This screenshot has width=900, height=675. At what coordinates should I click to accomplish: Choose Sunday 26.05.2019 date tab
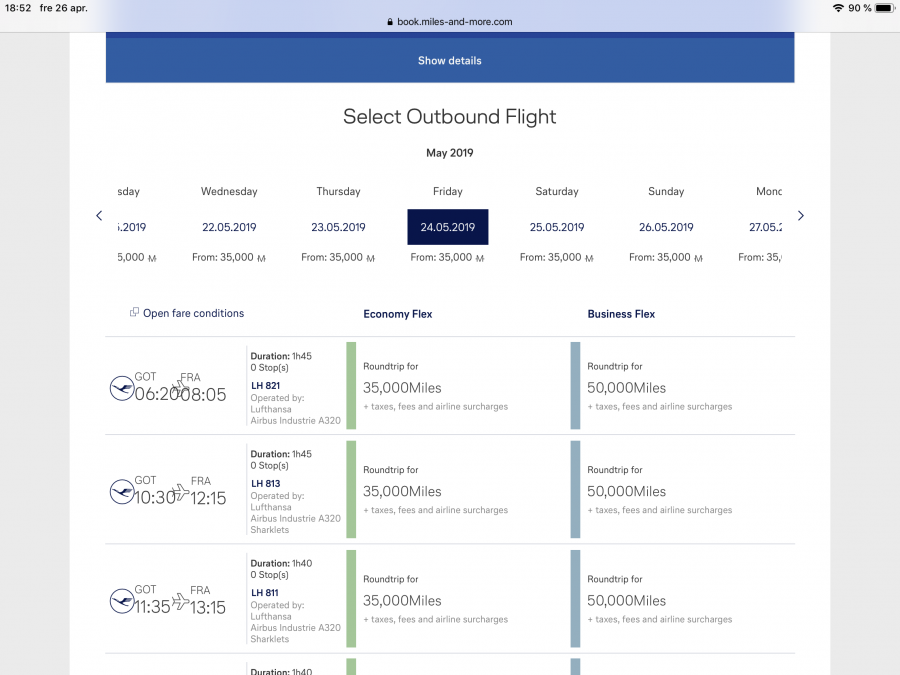pyautogui.click(x=666, y=227)
